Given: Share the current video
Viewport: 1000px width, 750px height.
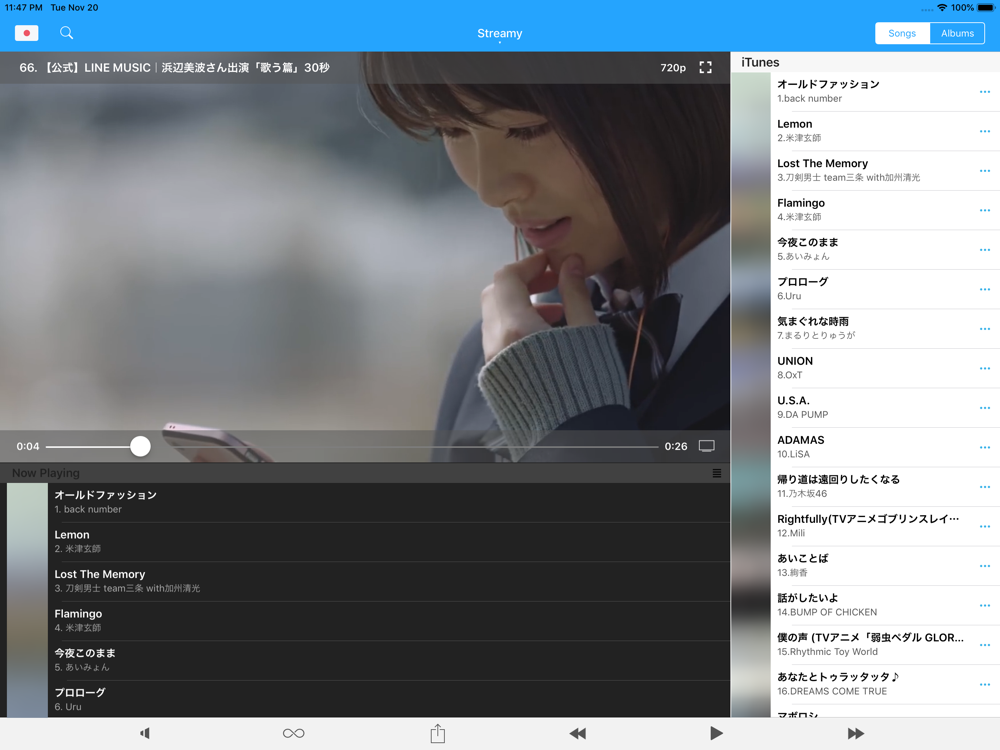Looking at the screenshot, I should pyautogui.click(x=438, y=733).
